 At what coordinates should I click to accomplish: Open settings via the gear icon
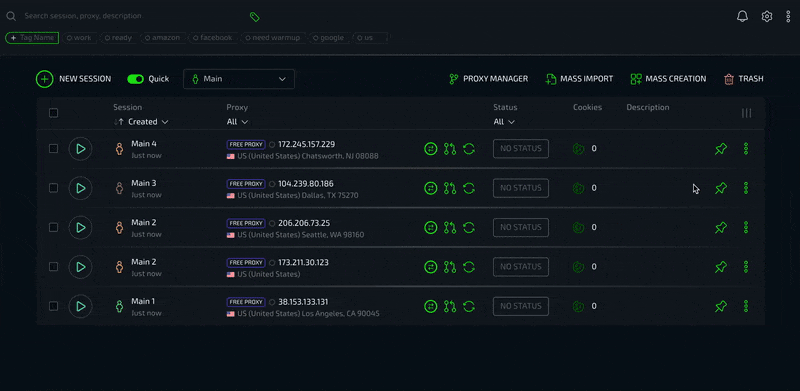pyautogui.click(x=767, y=16)
